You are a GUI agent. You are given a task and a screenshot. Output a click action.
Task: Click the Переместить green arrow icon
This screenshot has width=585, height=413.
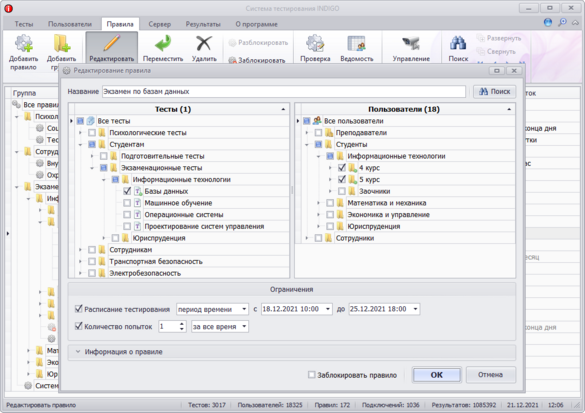click(163, 44)
